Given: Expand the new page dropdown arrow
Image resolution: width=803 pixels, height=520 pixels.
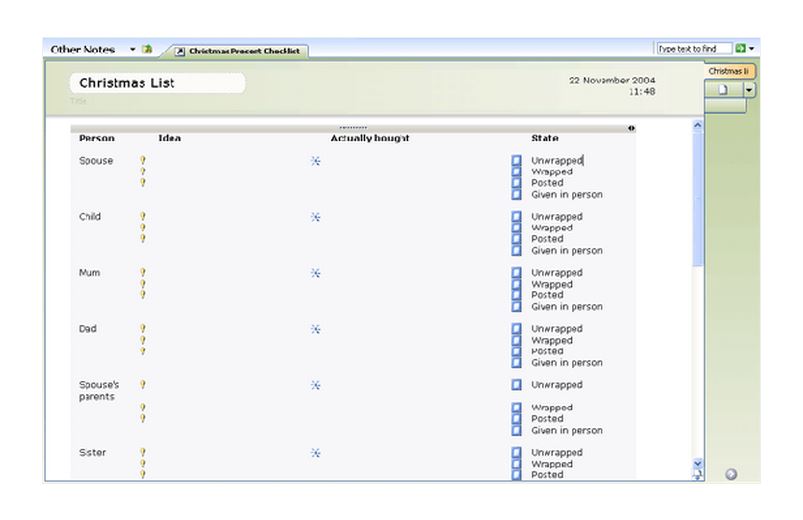Looking at the screenshot, I should 749,90.
